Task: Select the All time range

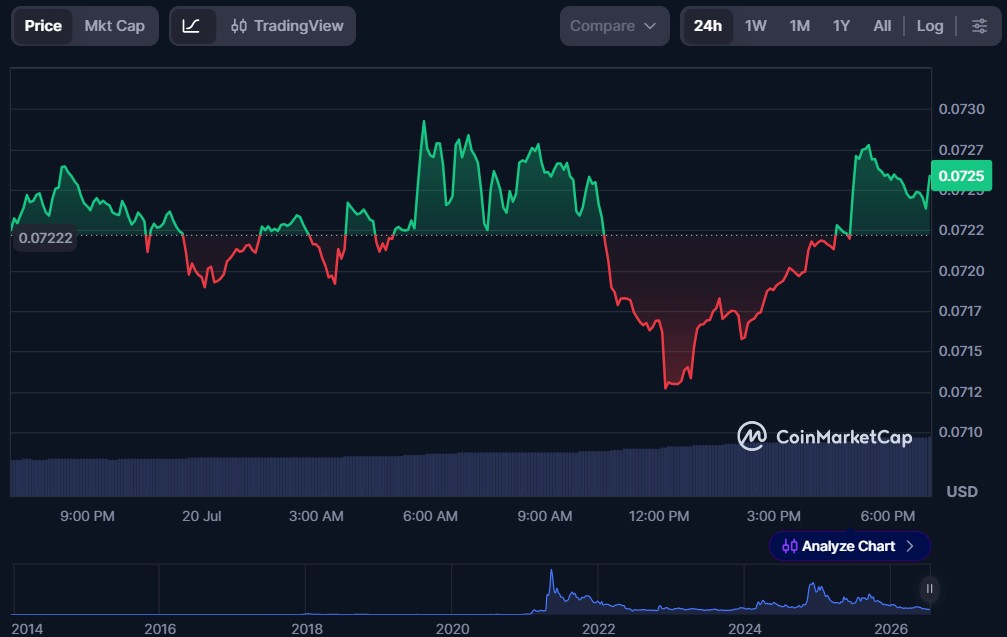Action: (x=882, y=26)
